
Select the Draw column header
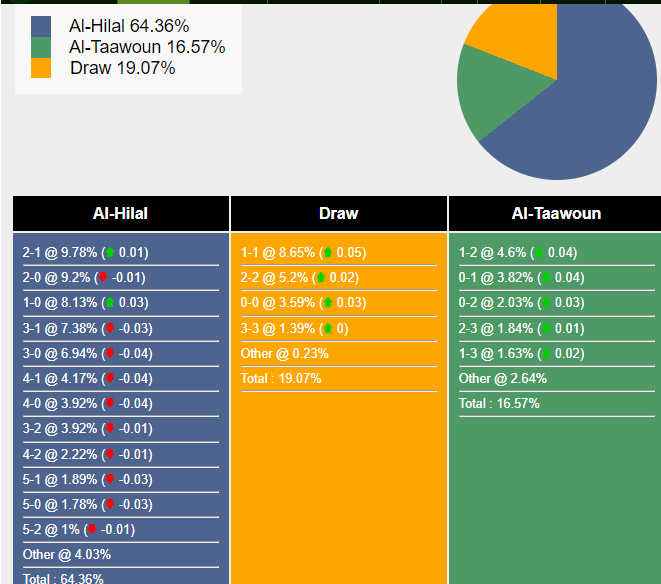tap(339, 213)
